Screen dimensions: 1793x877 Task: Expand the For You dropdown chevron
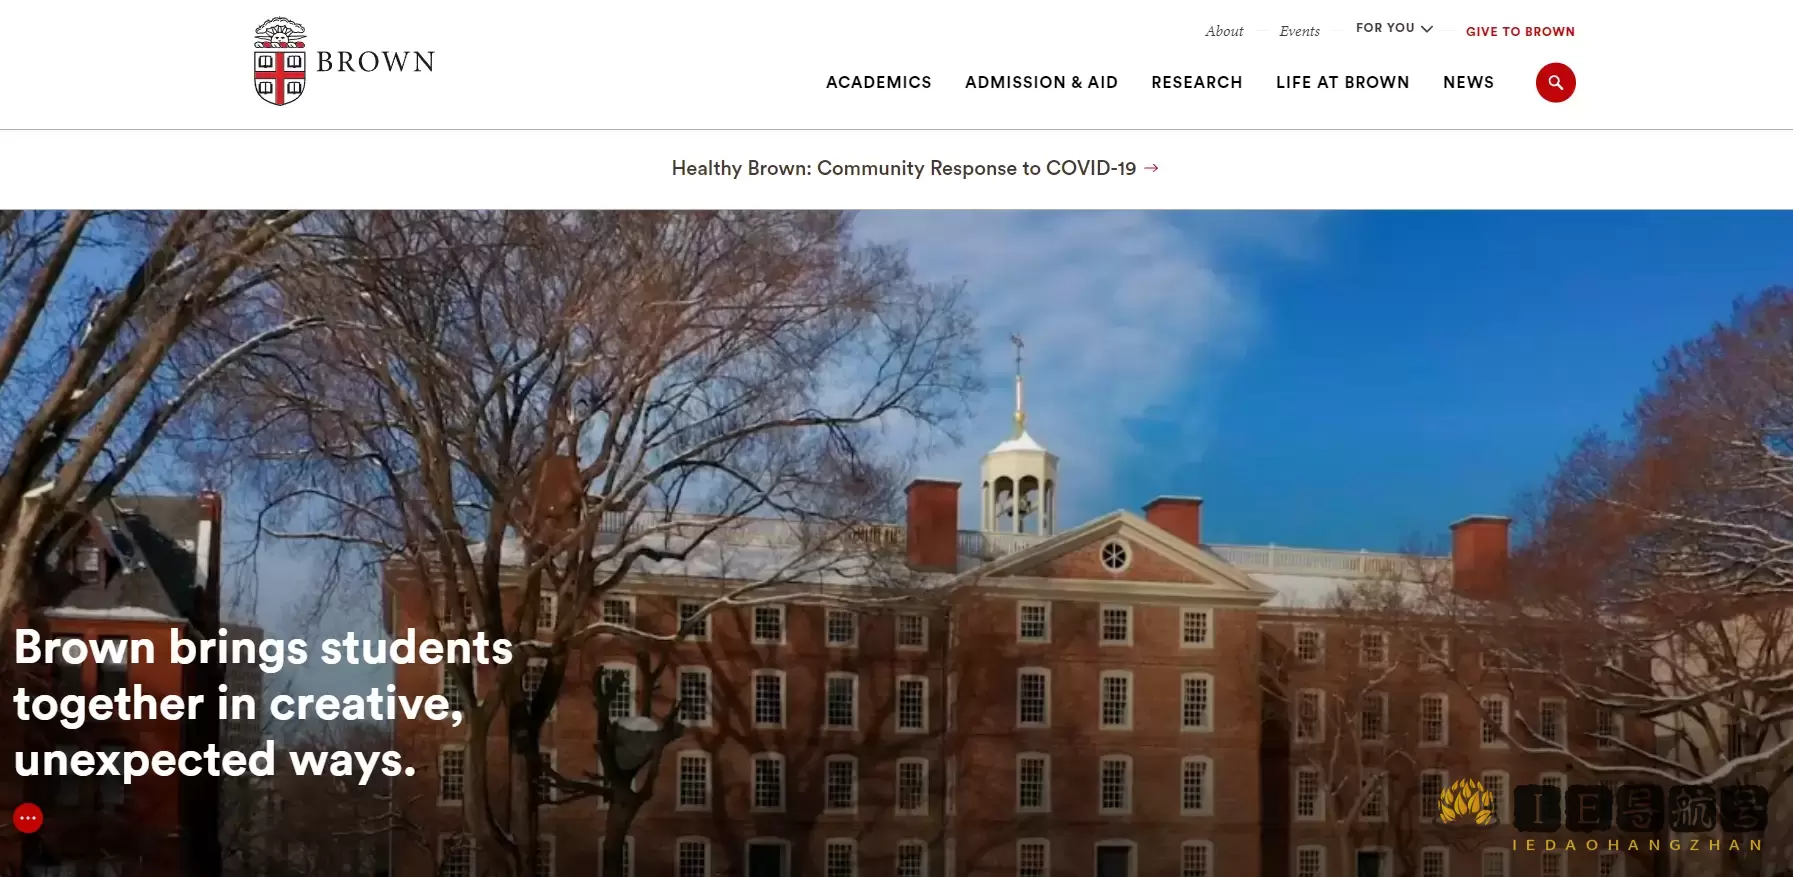click(1427, 29)
